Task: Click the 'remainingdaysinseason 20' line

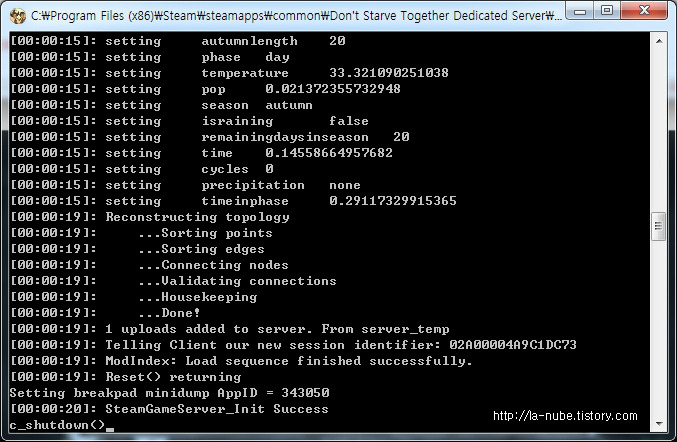Action: (x=209, y=137)
